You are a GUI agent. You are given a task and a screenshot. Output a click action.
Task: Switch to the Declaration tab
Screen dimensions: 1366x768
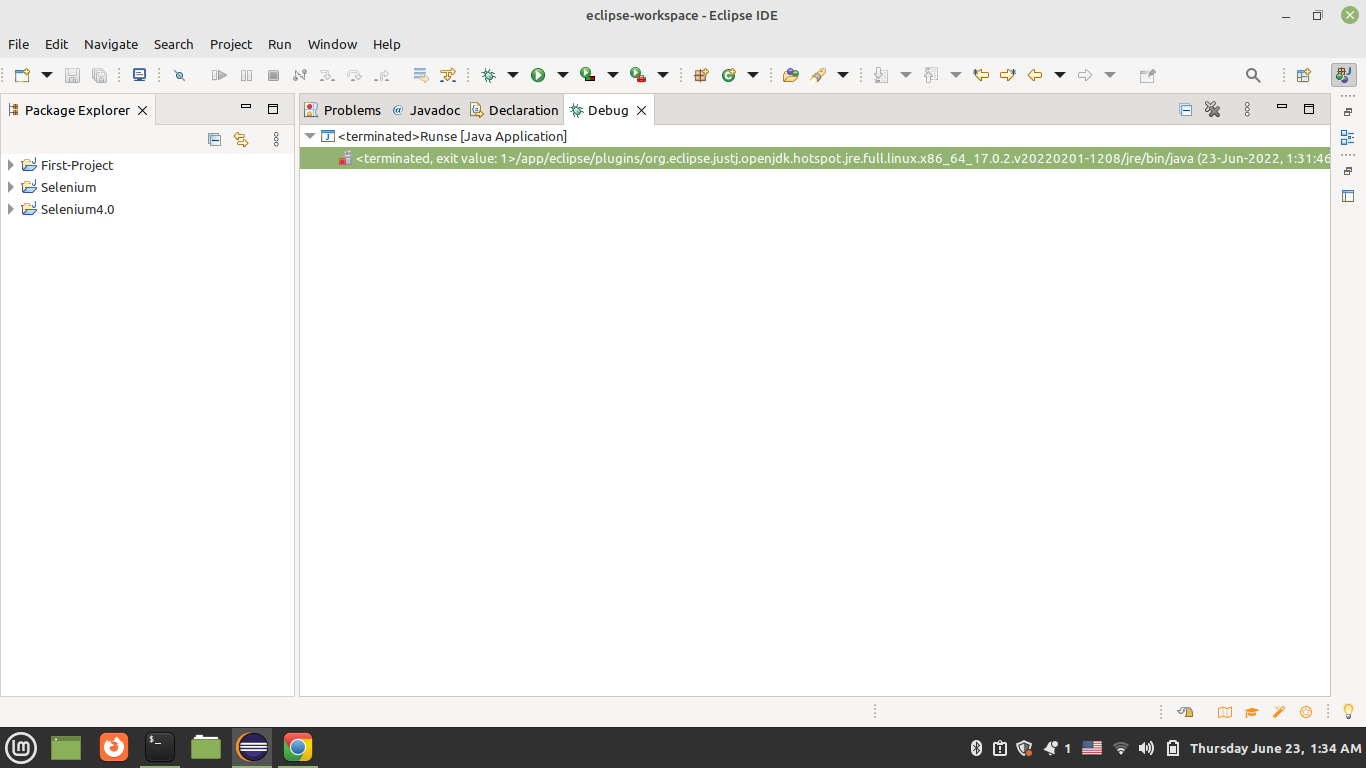tap(514, 110)
